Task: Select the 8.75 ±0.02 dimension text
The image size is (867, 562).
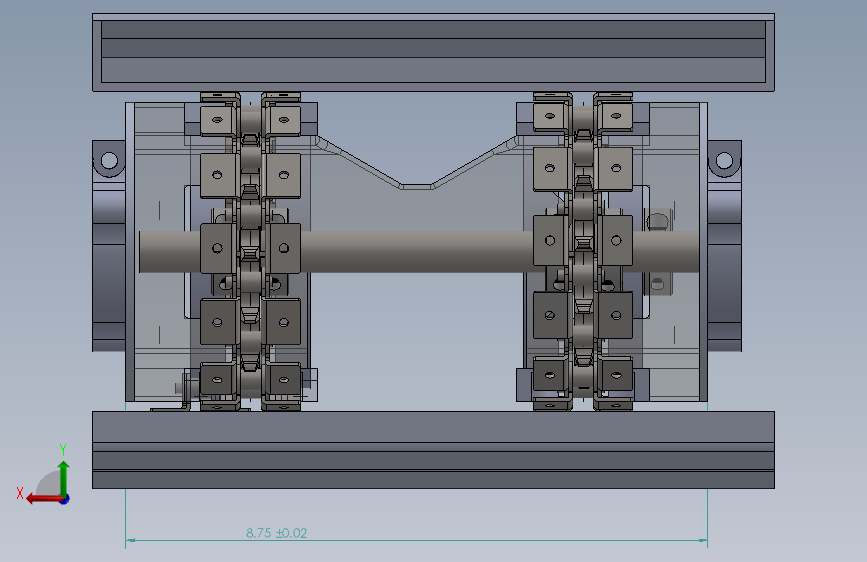Action: (276, 533)
